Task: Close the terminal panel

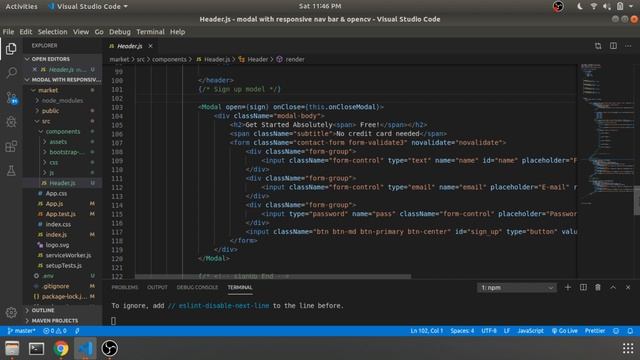Action: click(628, 287)
